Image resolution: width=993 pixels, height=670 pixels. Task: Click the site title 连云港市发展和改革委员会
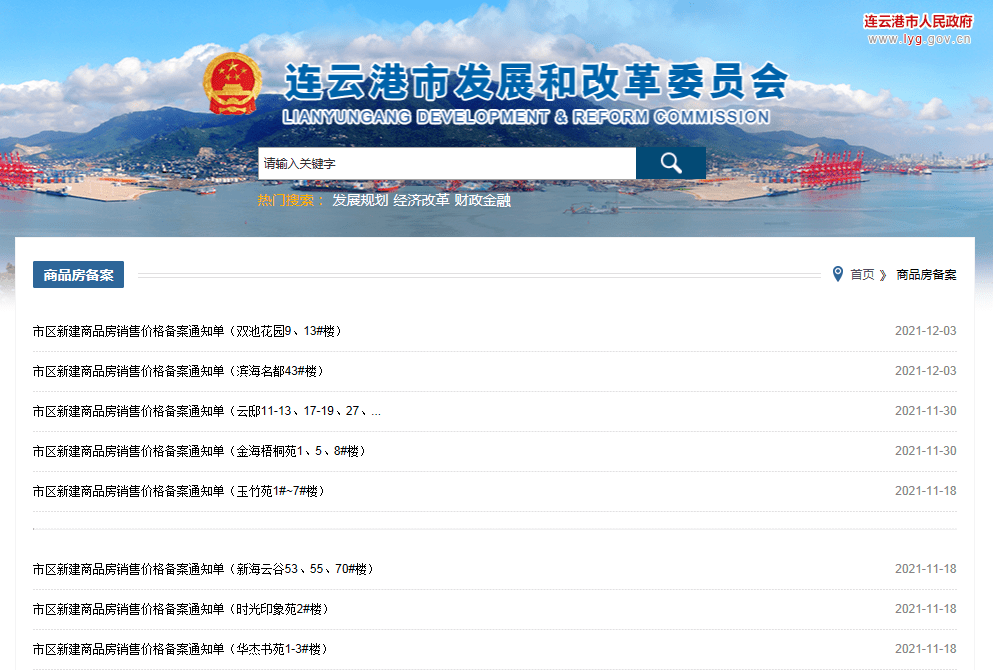(x=536, y=82)
